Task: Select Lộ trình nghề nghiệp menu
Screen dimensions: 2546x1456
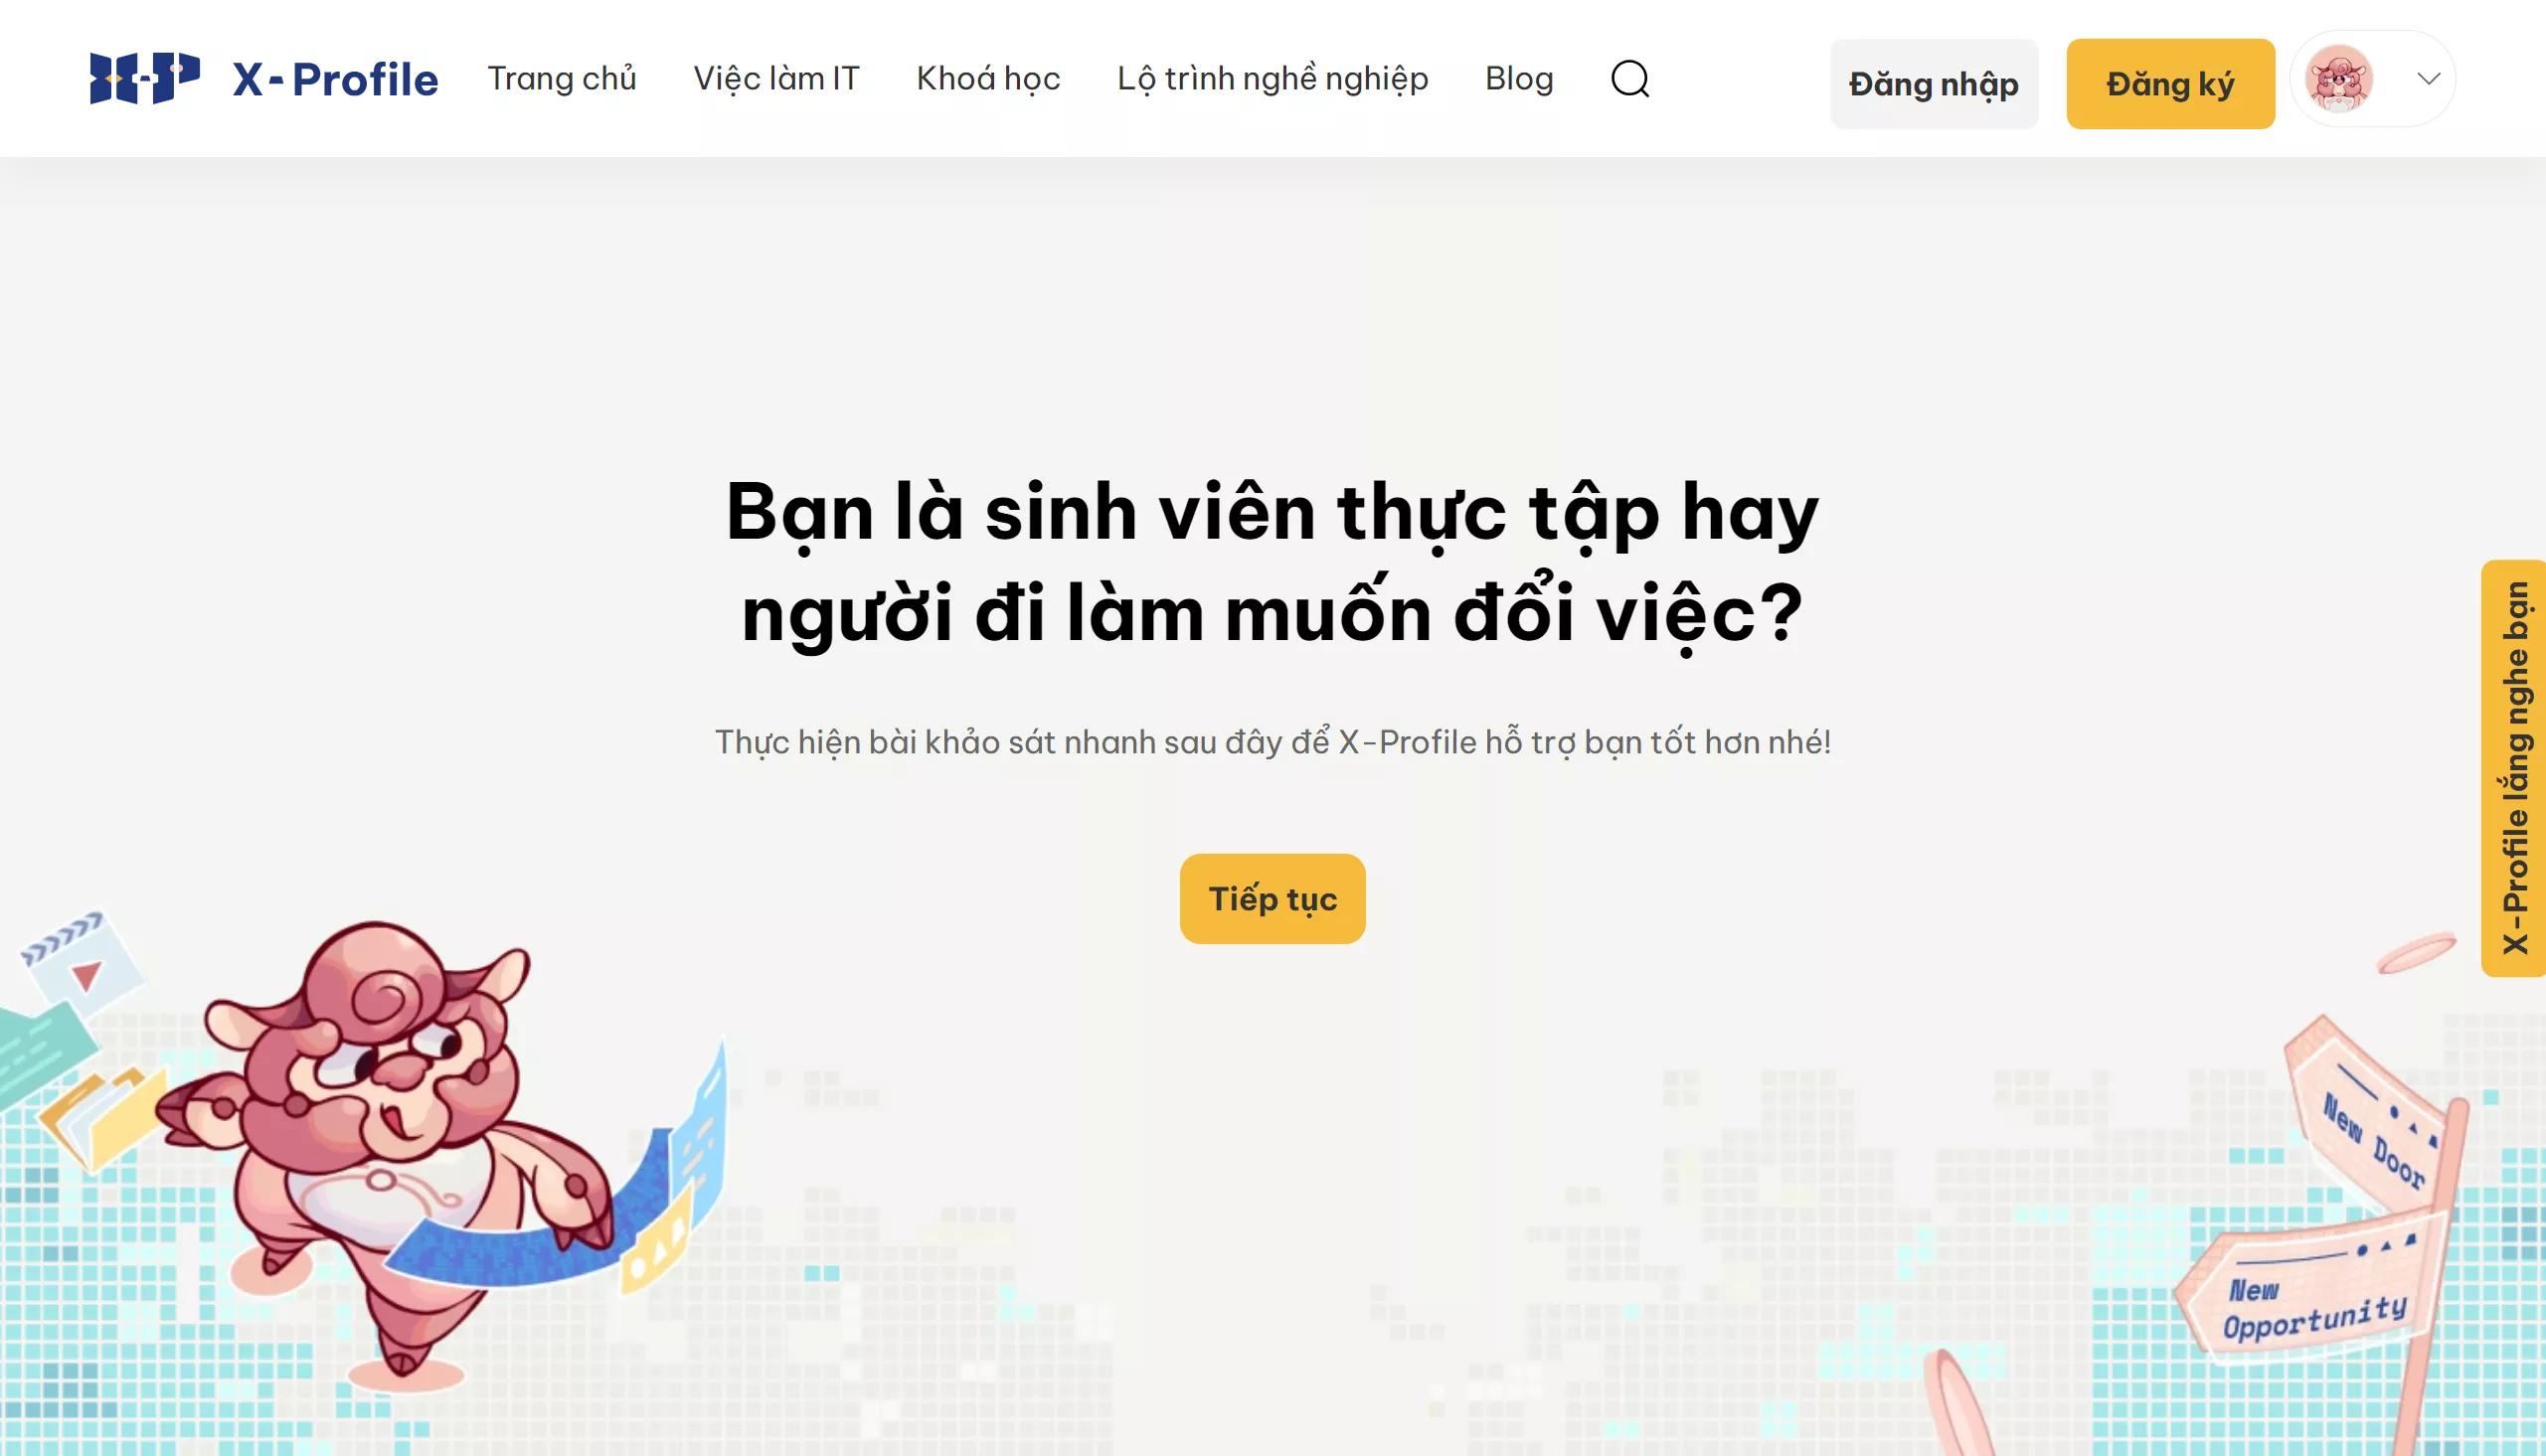Action: coord(1272,78)
